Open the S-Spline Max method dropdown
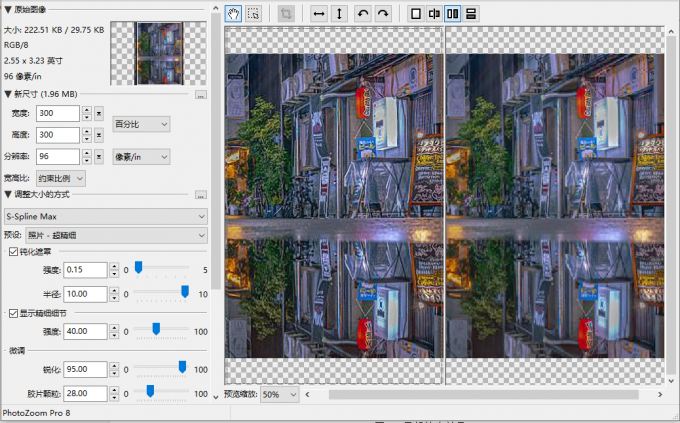Viewport: 680px width, 423px height. 105,216
